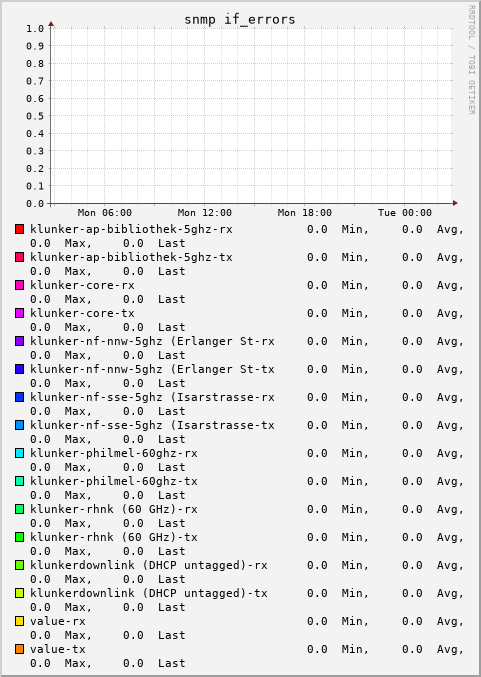Click the snmp if_errors graph title
The image size is (481, 677).
point(240,19)
